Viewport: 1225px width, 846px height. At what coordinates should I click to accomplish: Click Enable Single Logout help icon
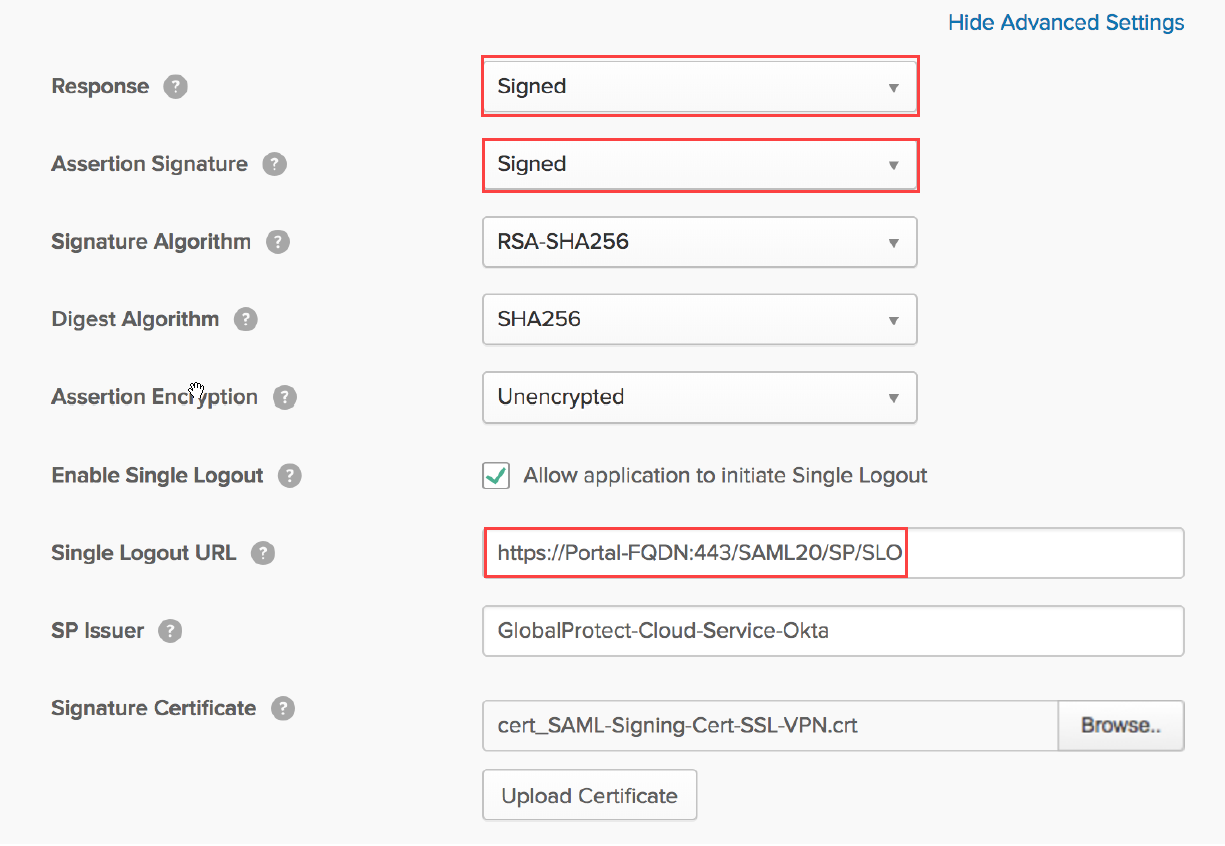tap(290, 476)
